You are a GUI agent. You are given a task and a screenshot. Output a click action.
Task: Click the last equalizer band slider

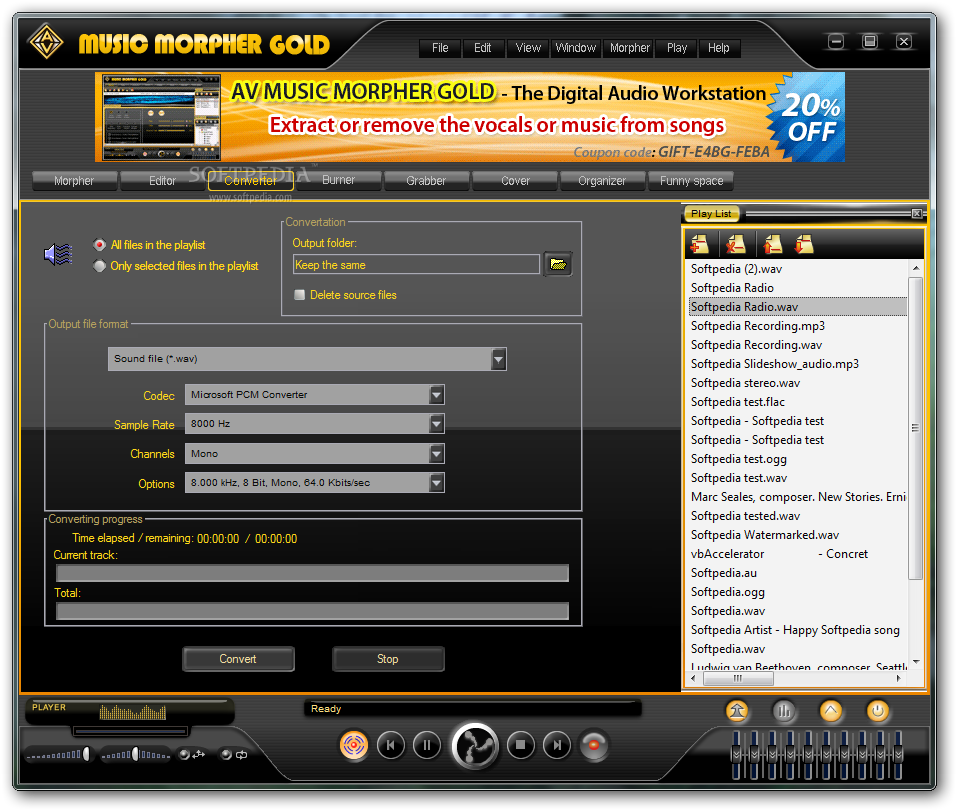tap(898, 755)
